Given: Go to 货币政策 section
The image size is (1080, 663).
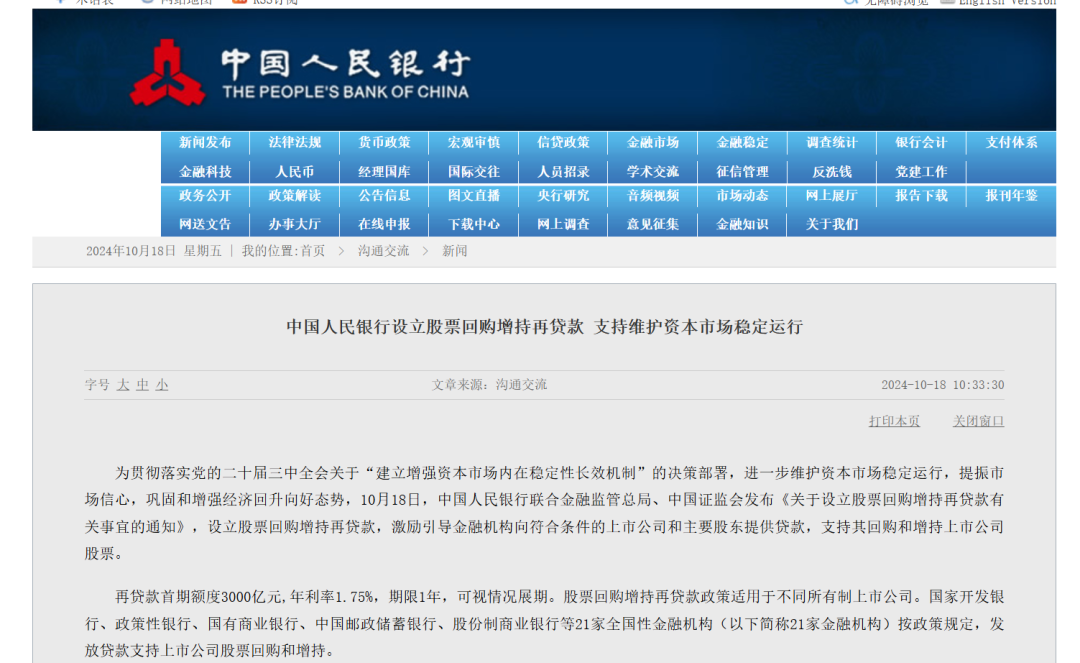Looking at the screenshot, I should 384,143.
